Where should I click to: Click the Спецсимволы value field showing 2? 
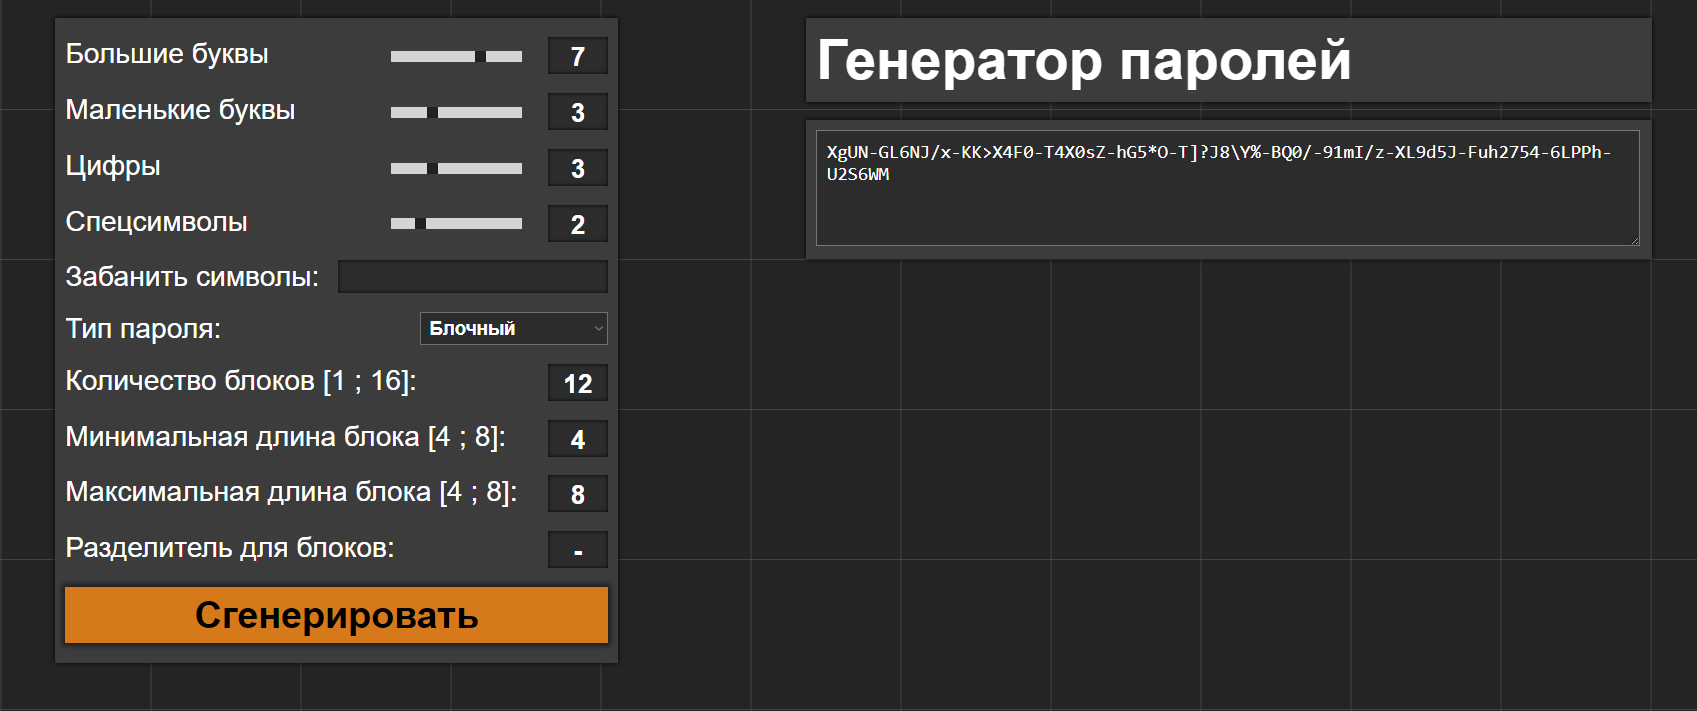point(578,224)
